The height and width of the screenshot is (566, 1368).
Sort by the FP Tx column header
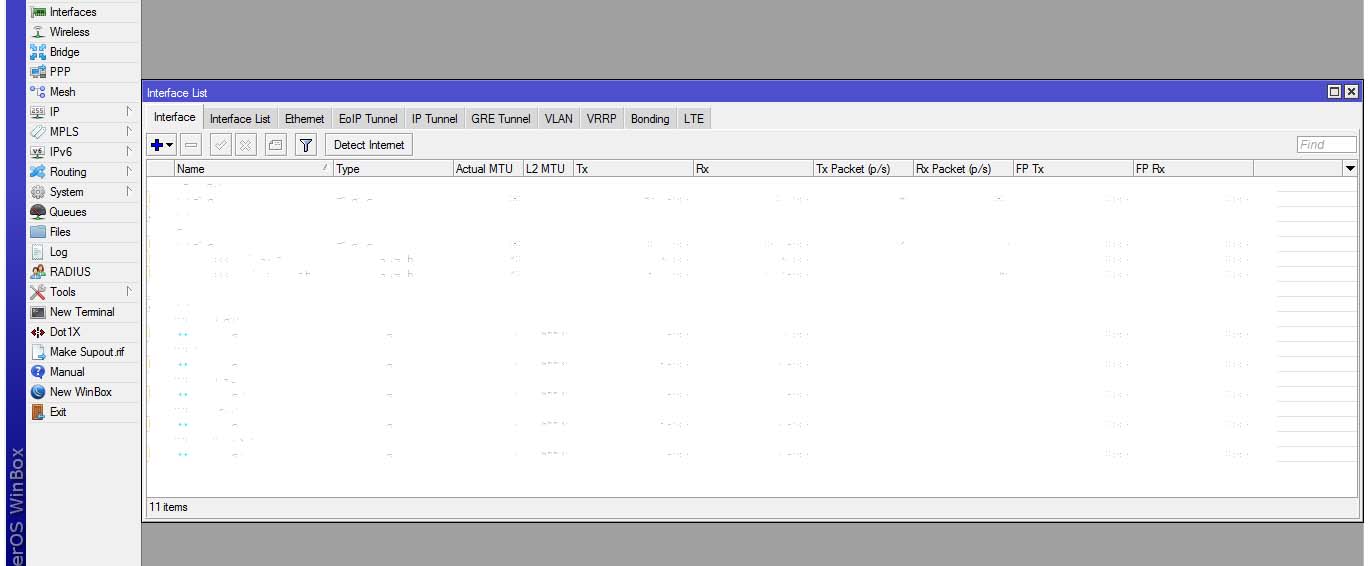point(1073,169)
